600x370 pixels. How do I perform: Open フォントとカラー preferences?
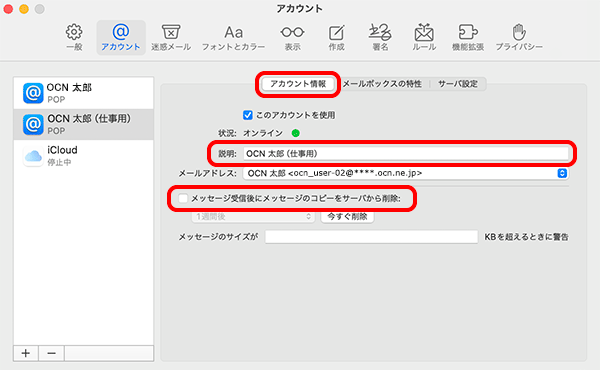tap(233, 37)
